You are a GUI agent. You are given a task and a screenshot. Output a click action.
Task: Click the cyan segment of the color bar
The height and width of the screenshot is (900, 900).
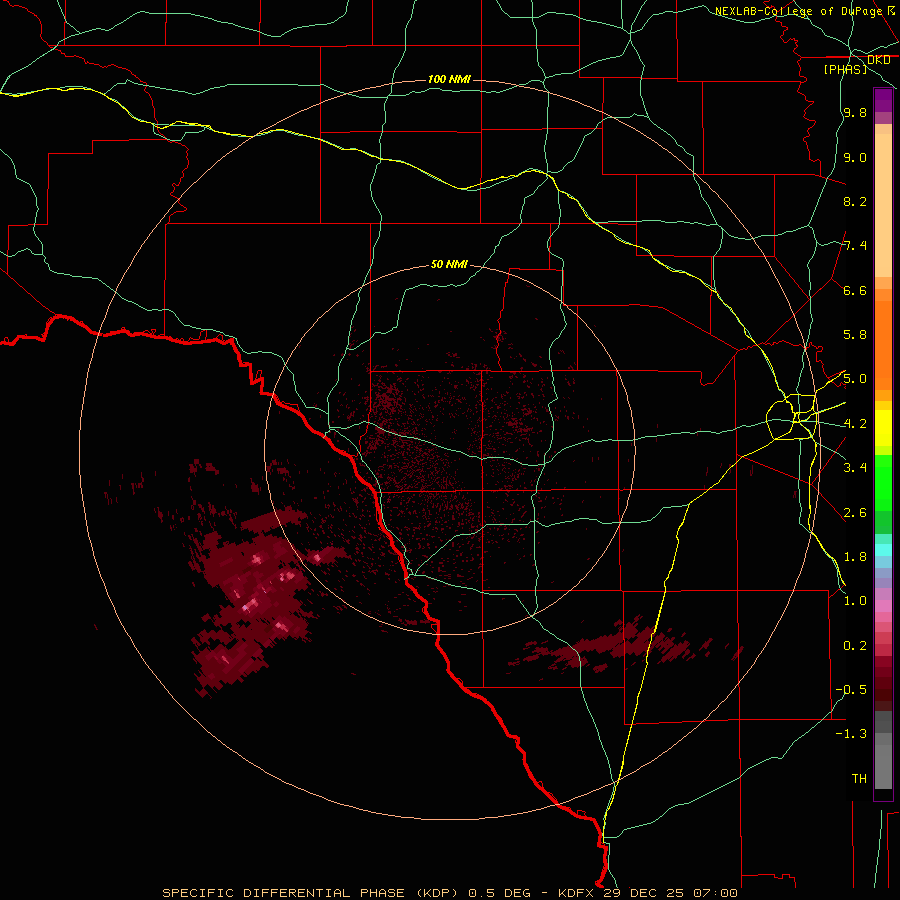coord(883,550)
